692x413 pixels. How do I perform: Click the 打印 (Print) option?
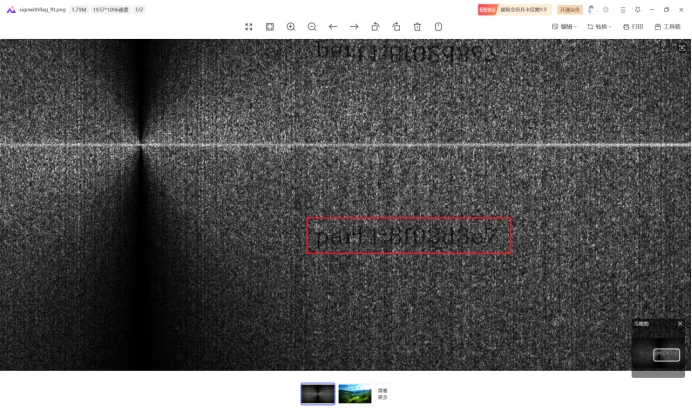tap(633, 27)
